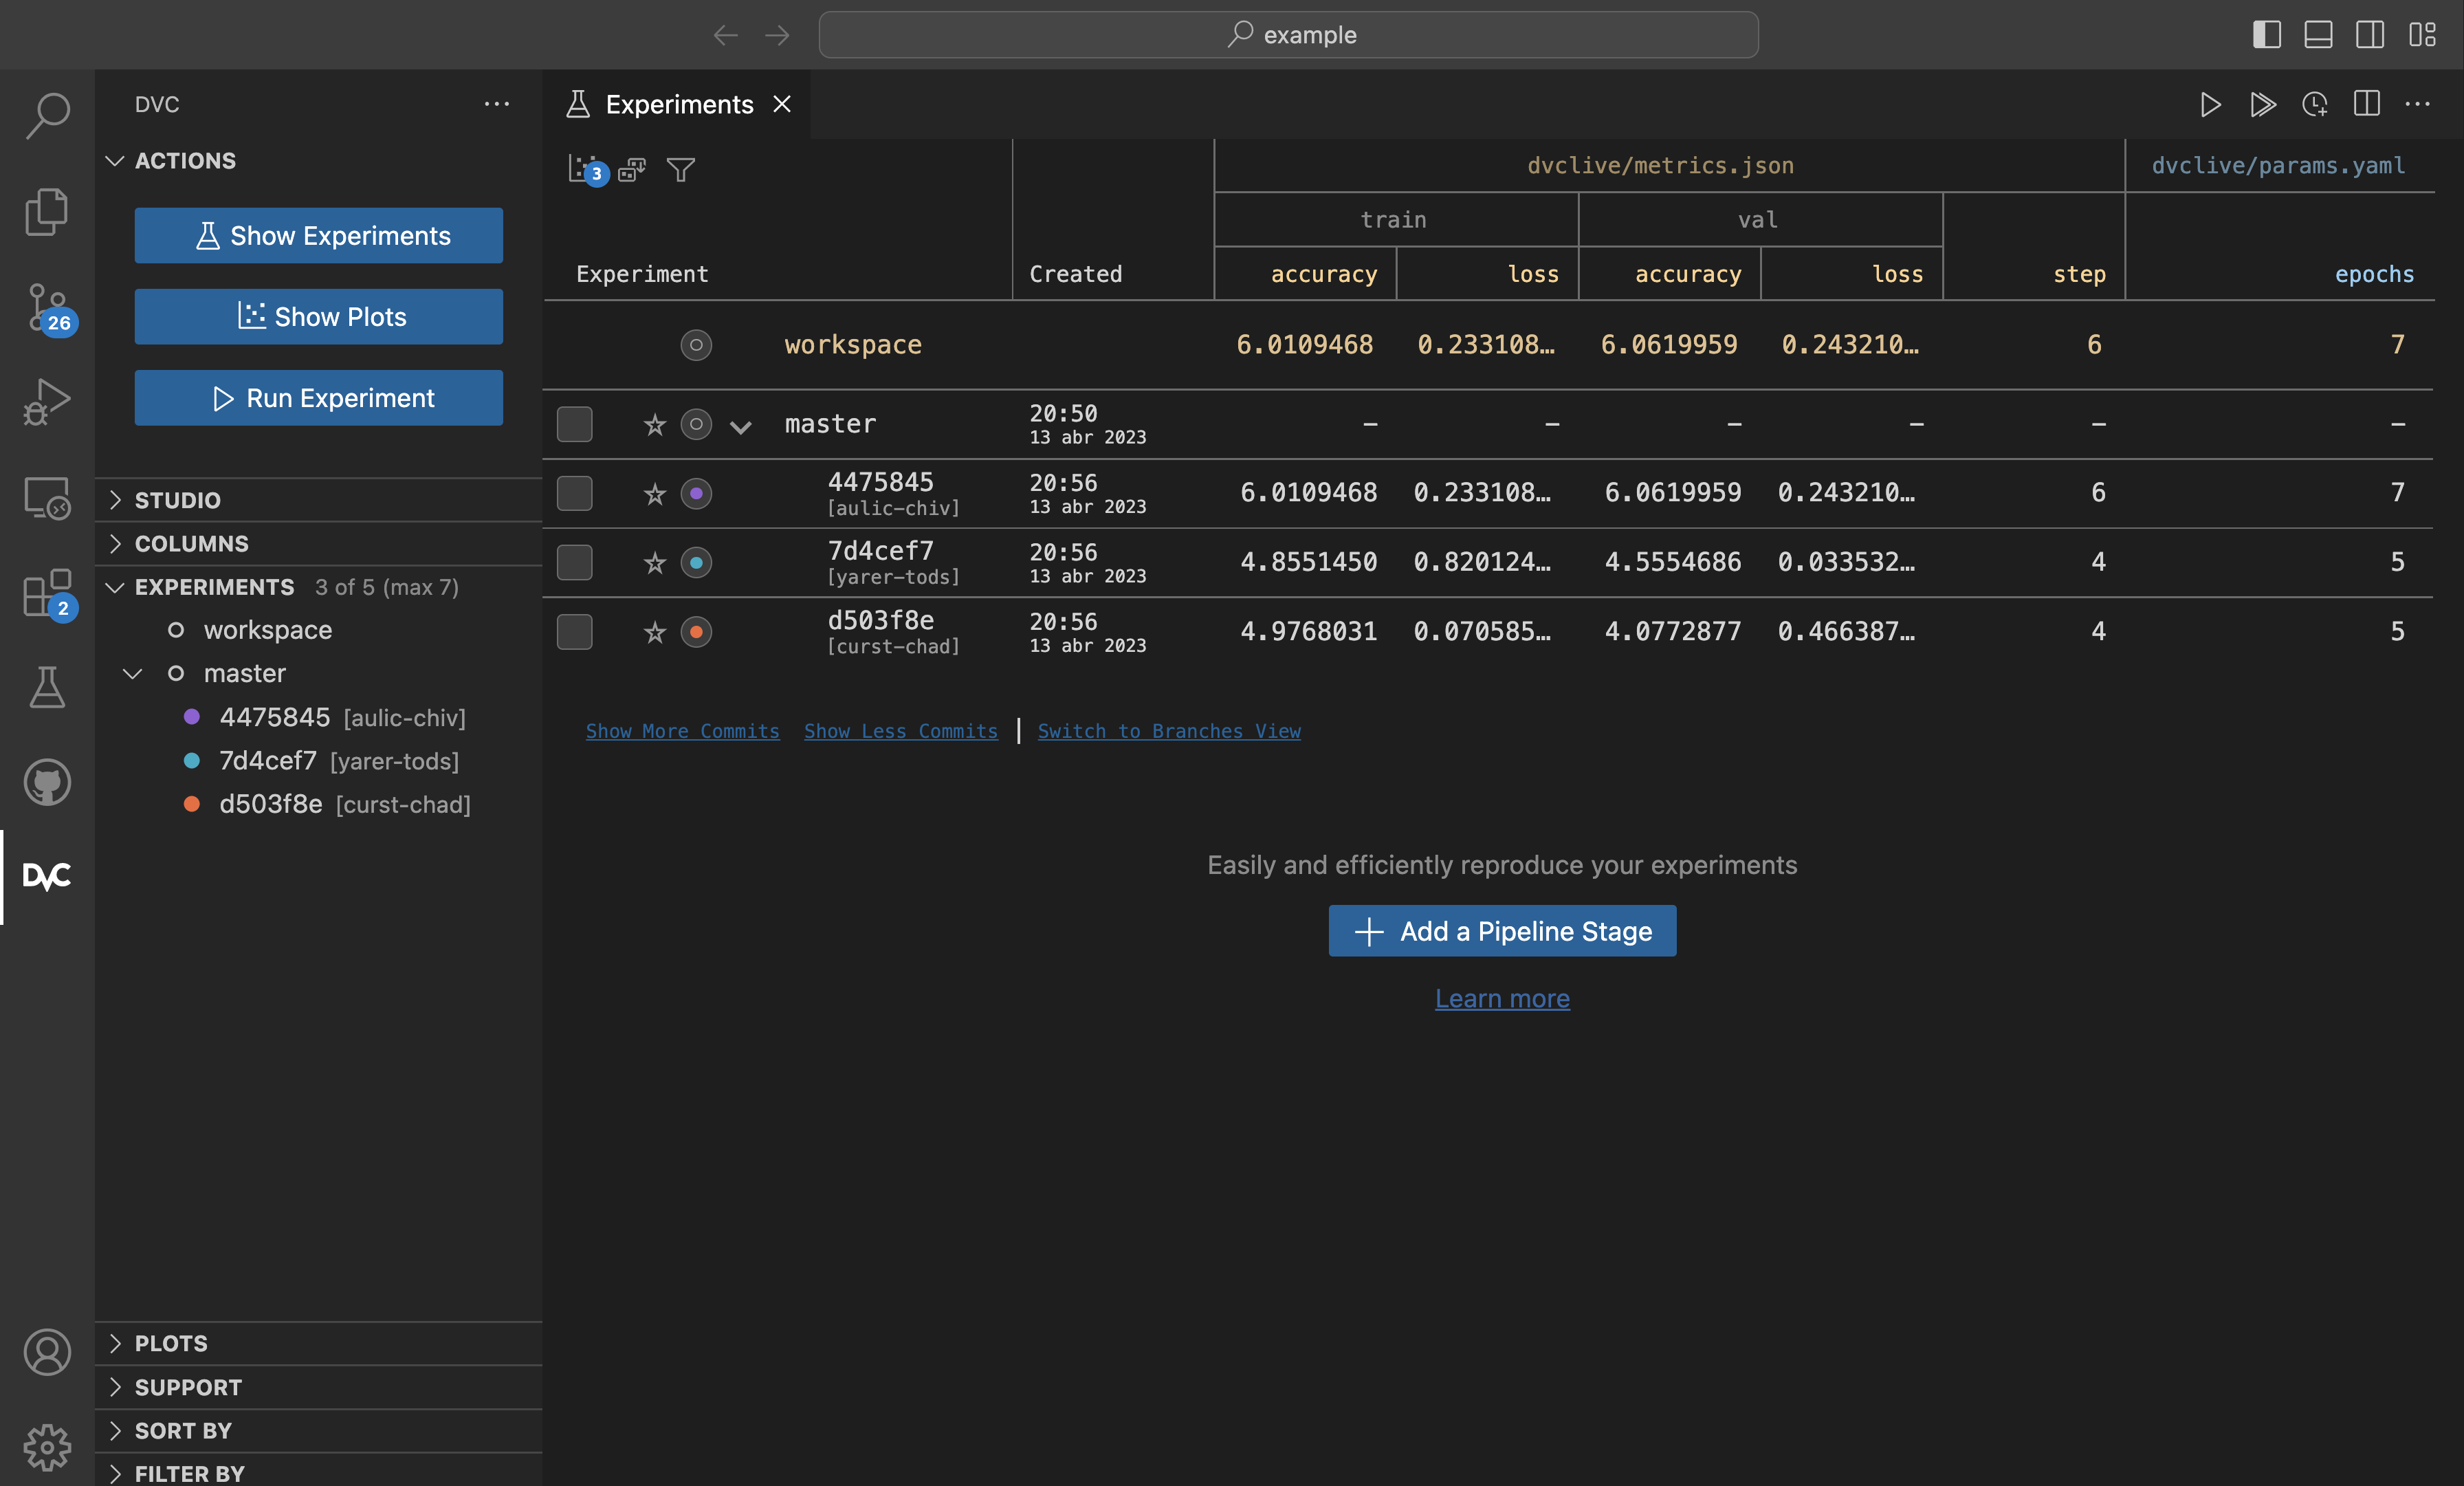Viewport: 2464px width, 1486px height.
Task: Click the example search field at top
Action: (x=1288, y=35)
